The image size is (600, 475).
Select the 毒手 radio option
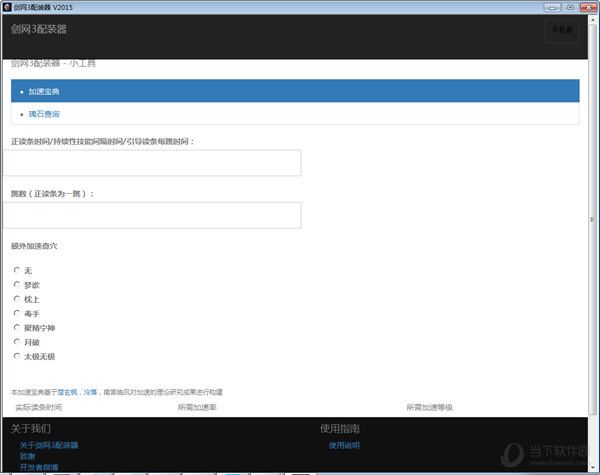(16, 313)
